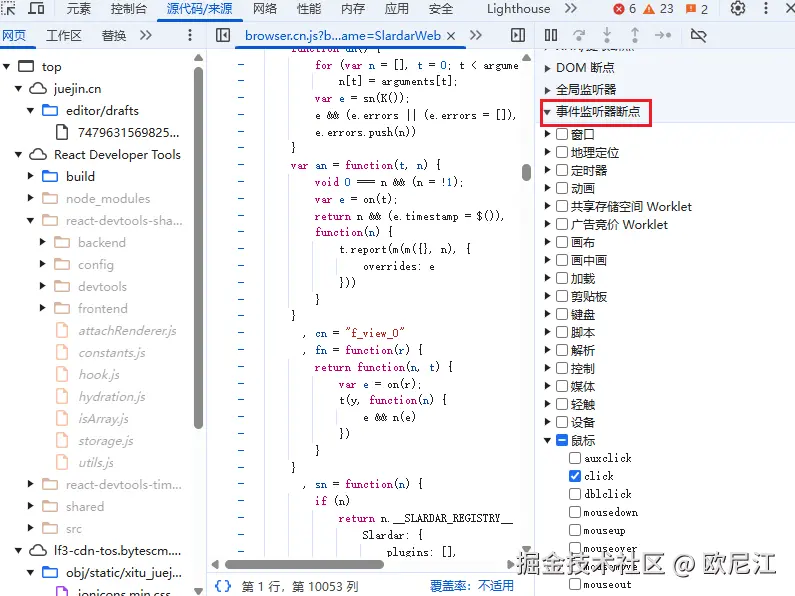The width and height of the screenshot is (795, 596).
Task: Enable the 定时器 event breakpoints checkbox
Action: click(x=562, y=170)
